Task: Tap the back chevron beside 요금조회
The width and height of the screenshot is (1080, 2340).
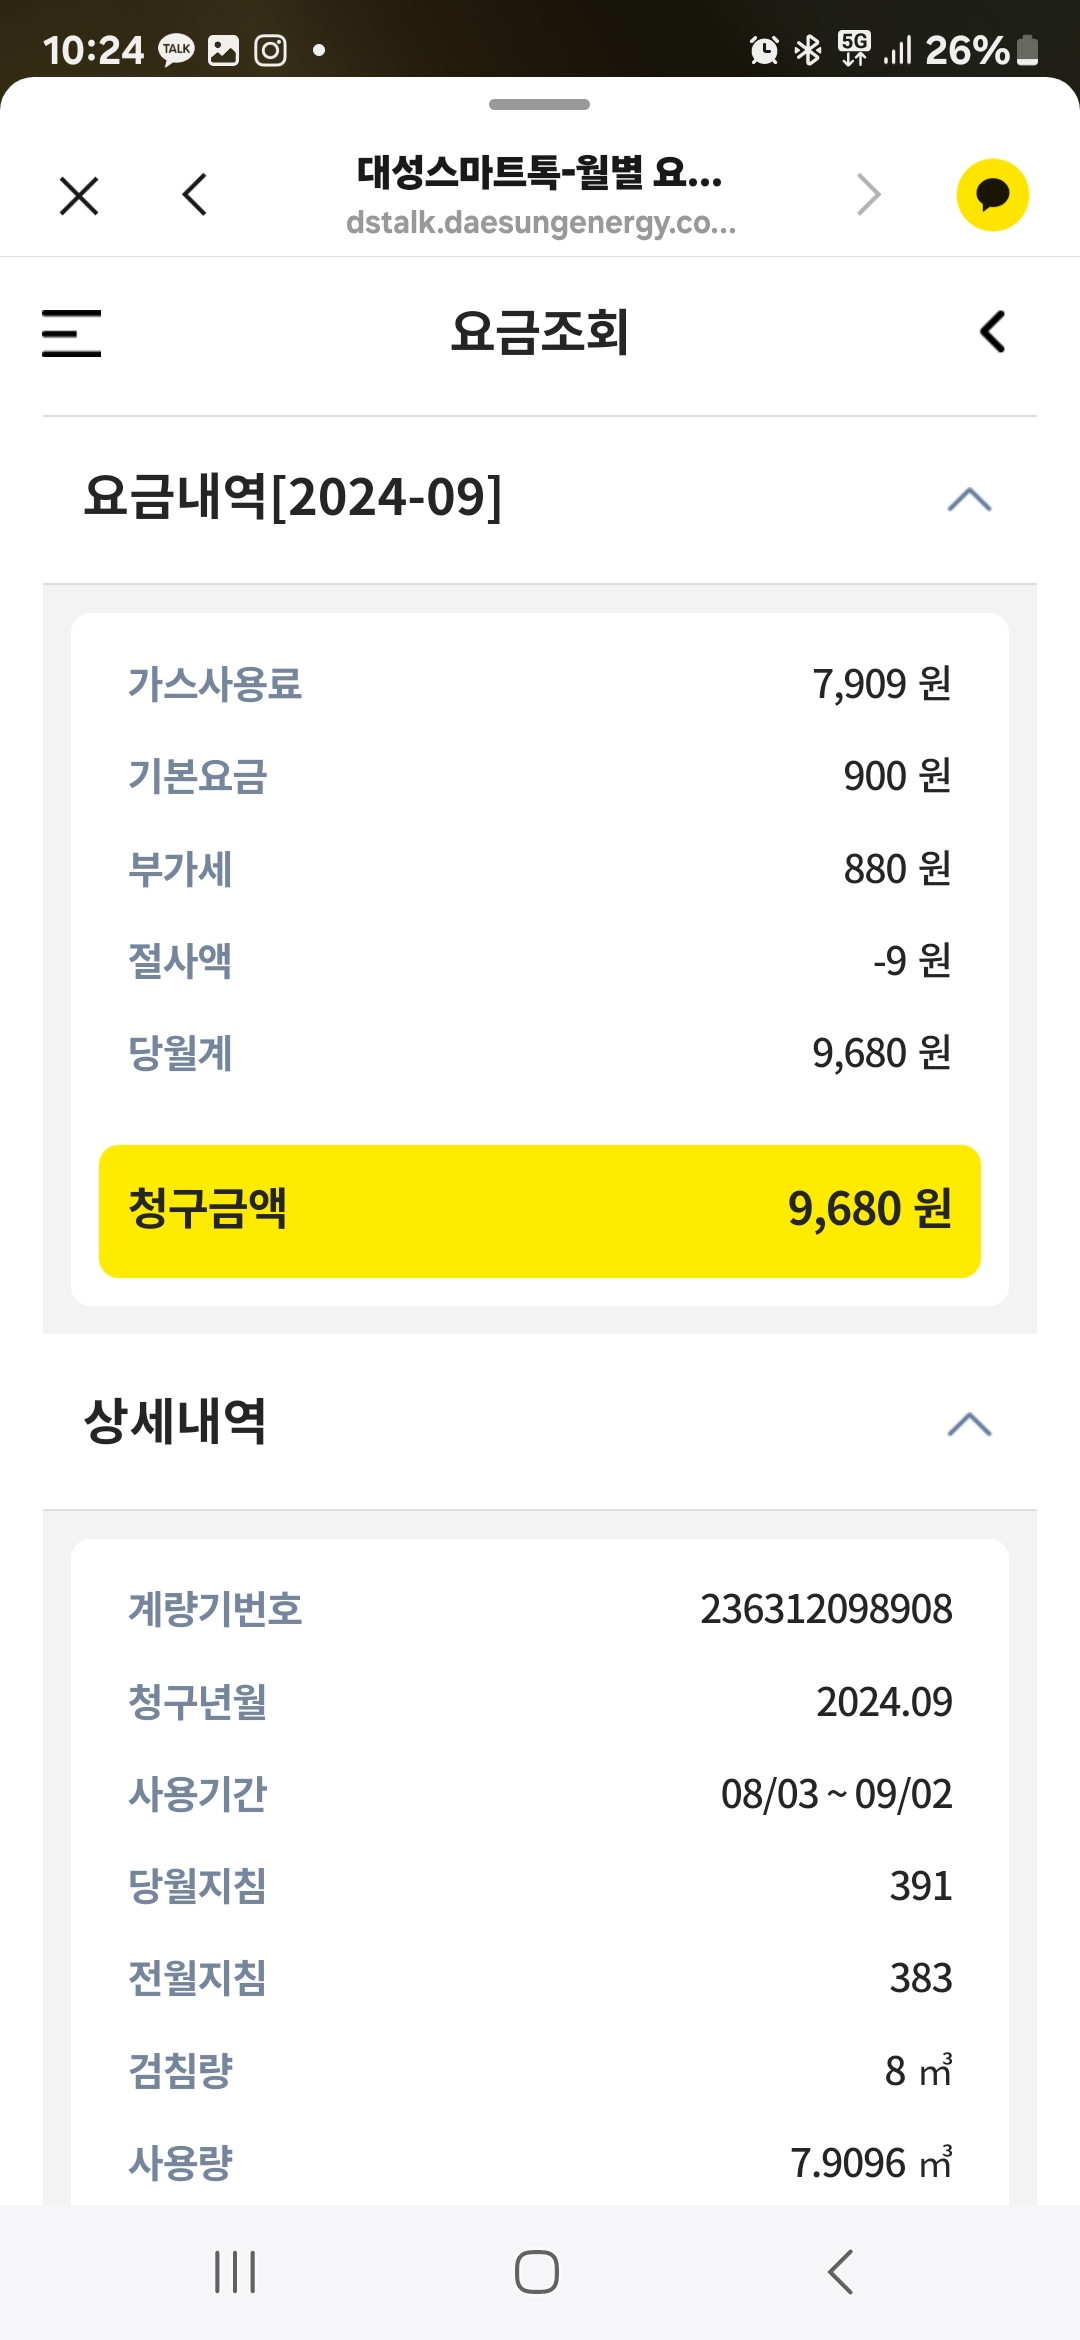Action: 992,332
